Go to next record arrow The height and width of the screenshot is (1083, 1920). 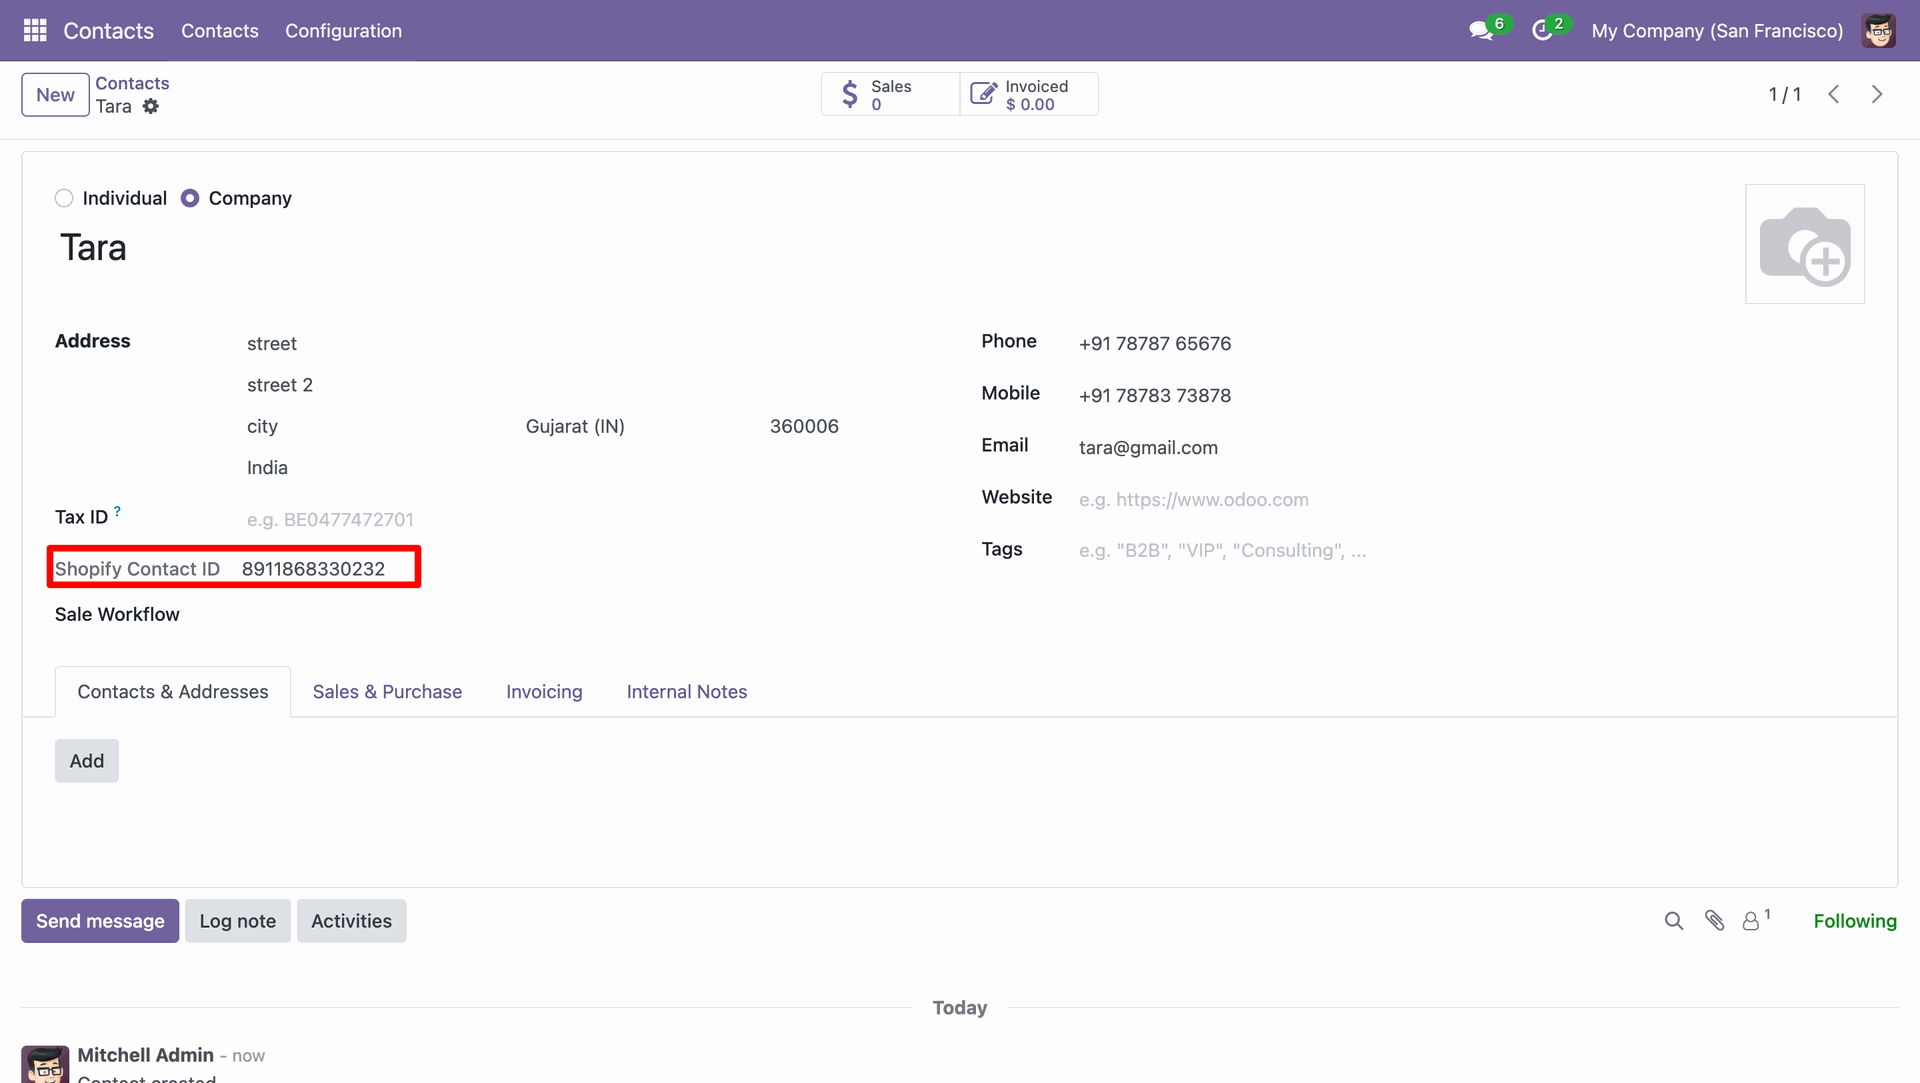point(1877,94)
